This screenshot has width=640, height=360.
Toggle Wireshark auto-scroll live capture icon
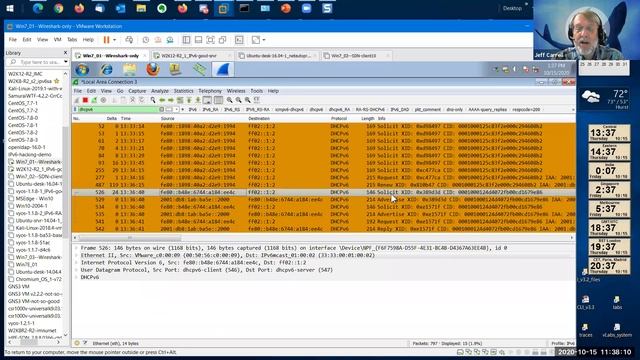click(x=207, y=100)
